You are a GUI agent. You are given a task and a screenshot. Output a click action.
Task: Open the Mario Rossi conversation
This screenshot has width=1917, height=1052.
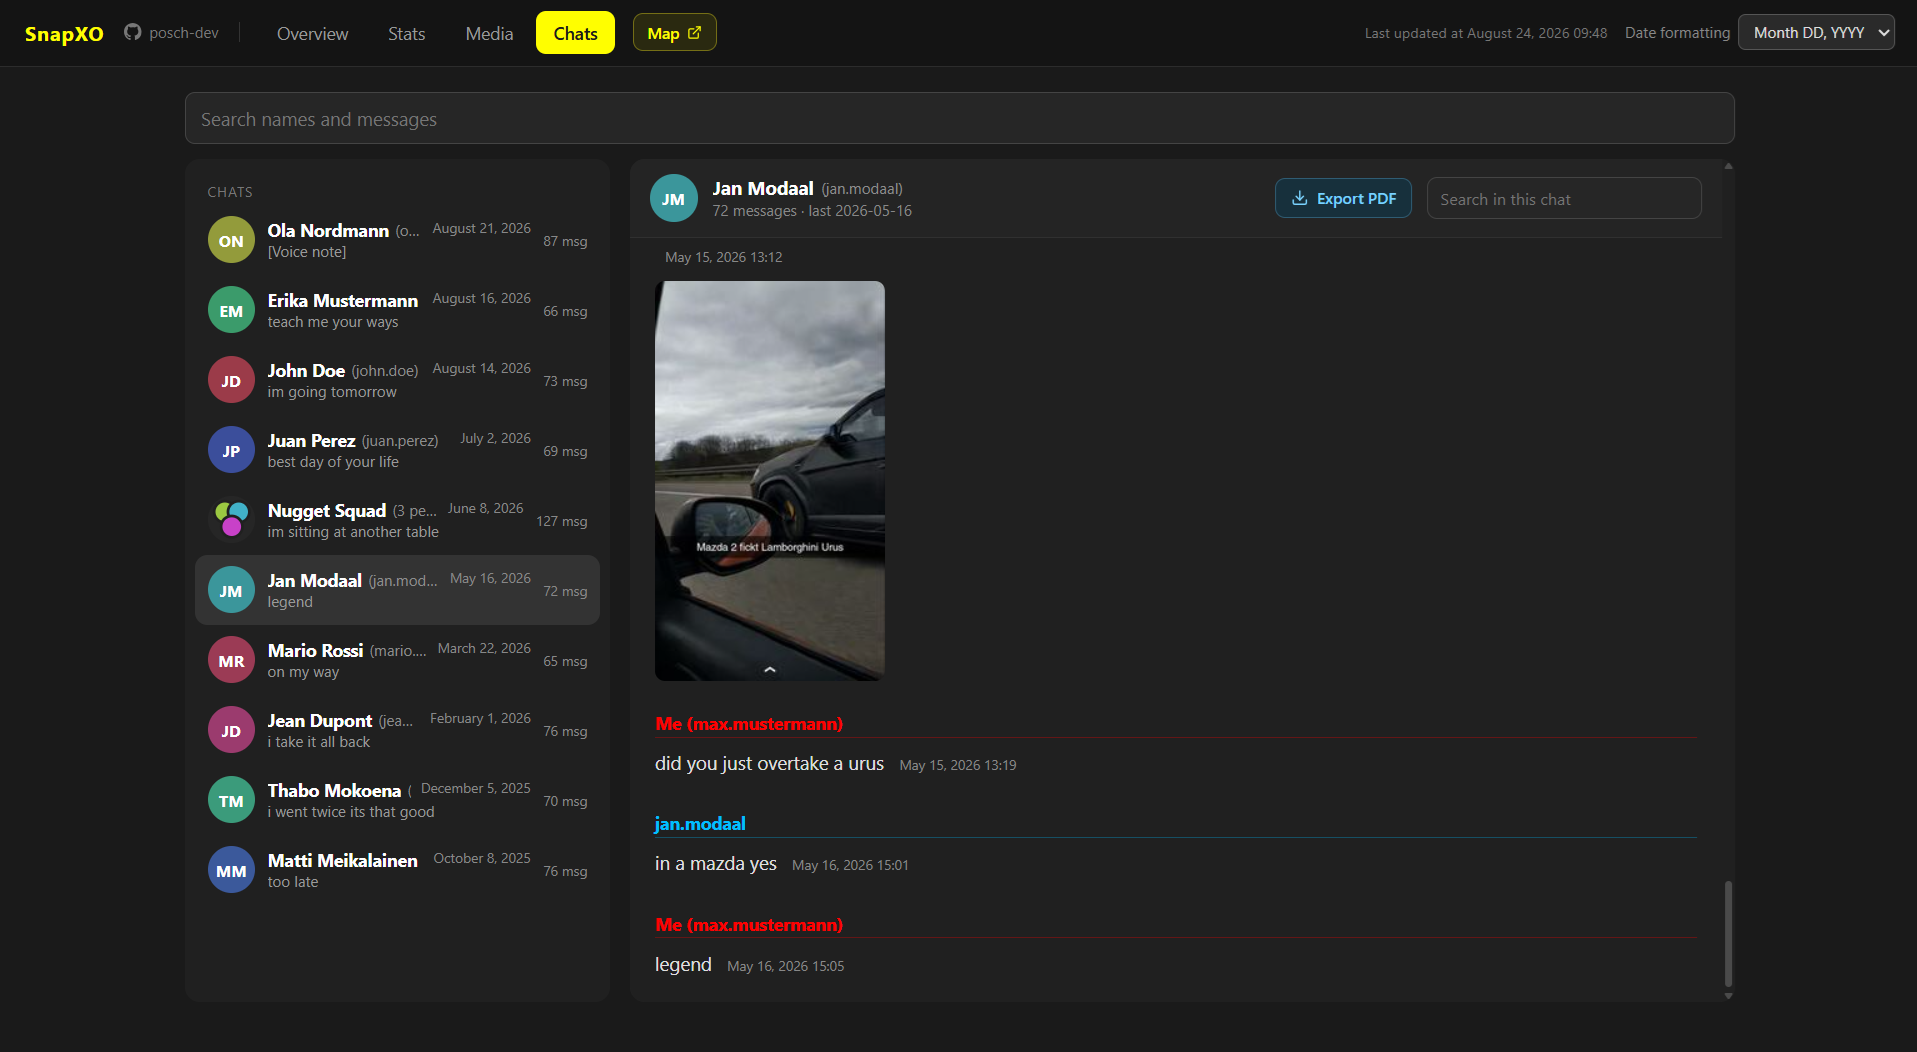tap(397, 660)
